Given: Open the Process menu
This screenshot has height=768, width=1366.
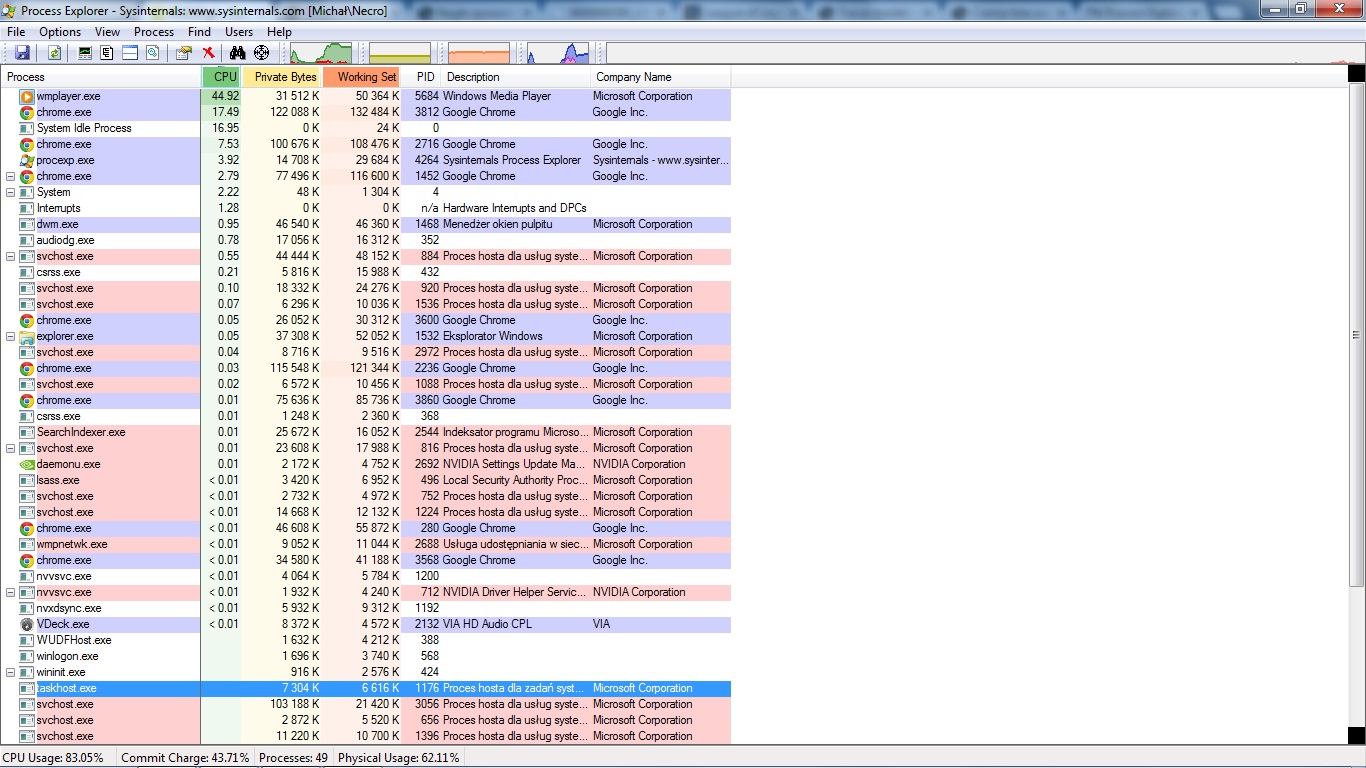Looking at the screenshot, I should pos(154,32).
